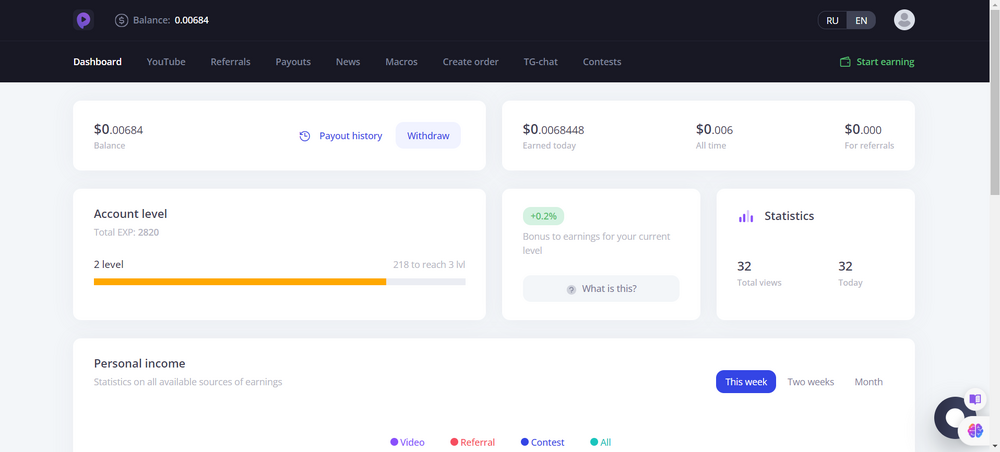The height and width of the screenshot is (452, 1000).
Task: Open the round chat widget bubble
Action: pyautogui.click(x=951, y=417)
